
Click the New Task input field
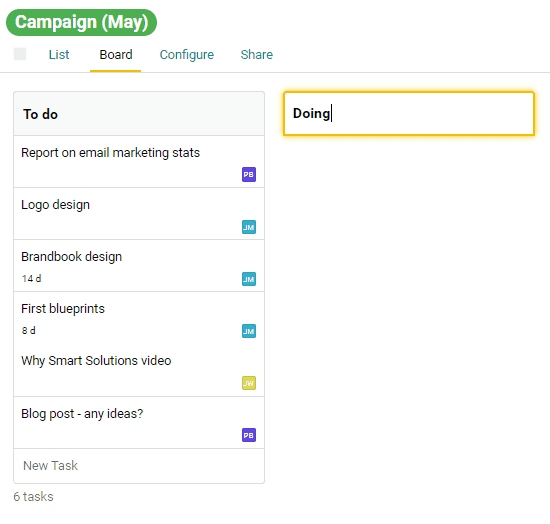pyautogui.click(x=139, y=466)
